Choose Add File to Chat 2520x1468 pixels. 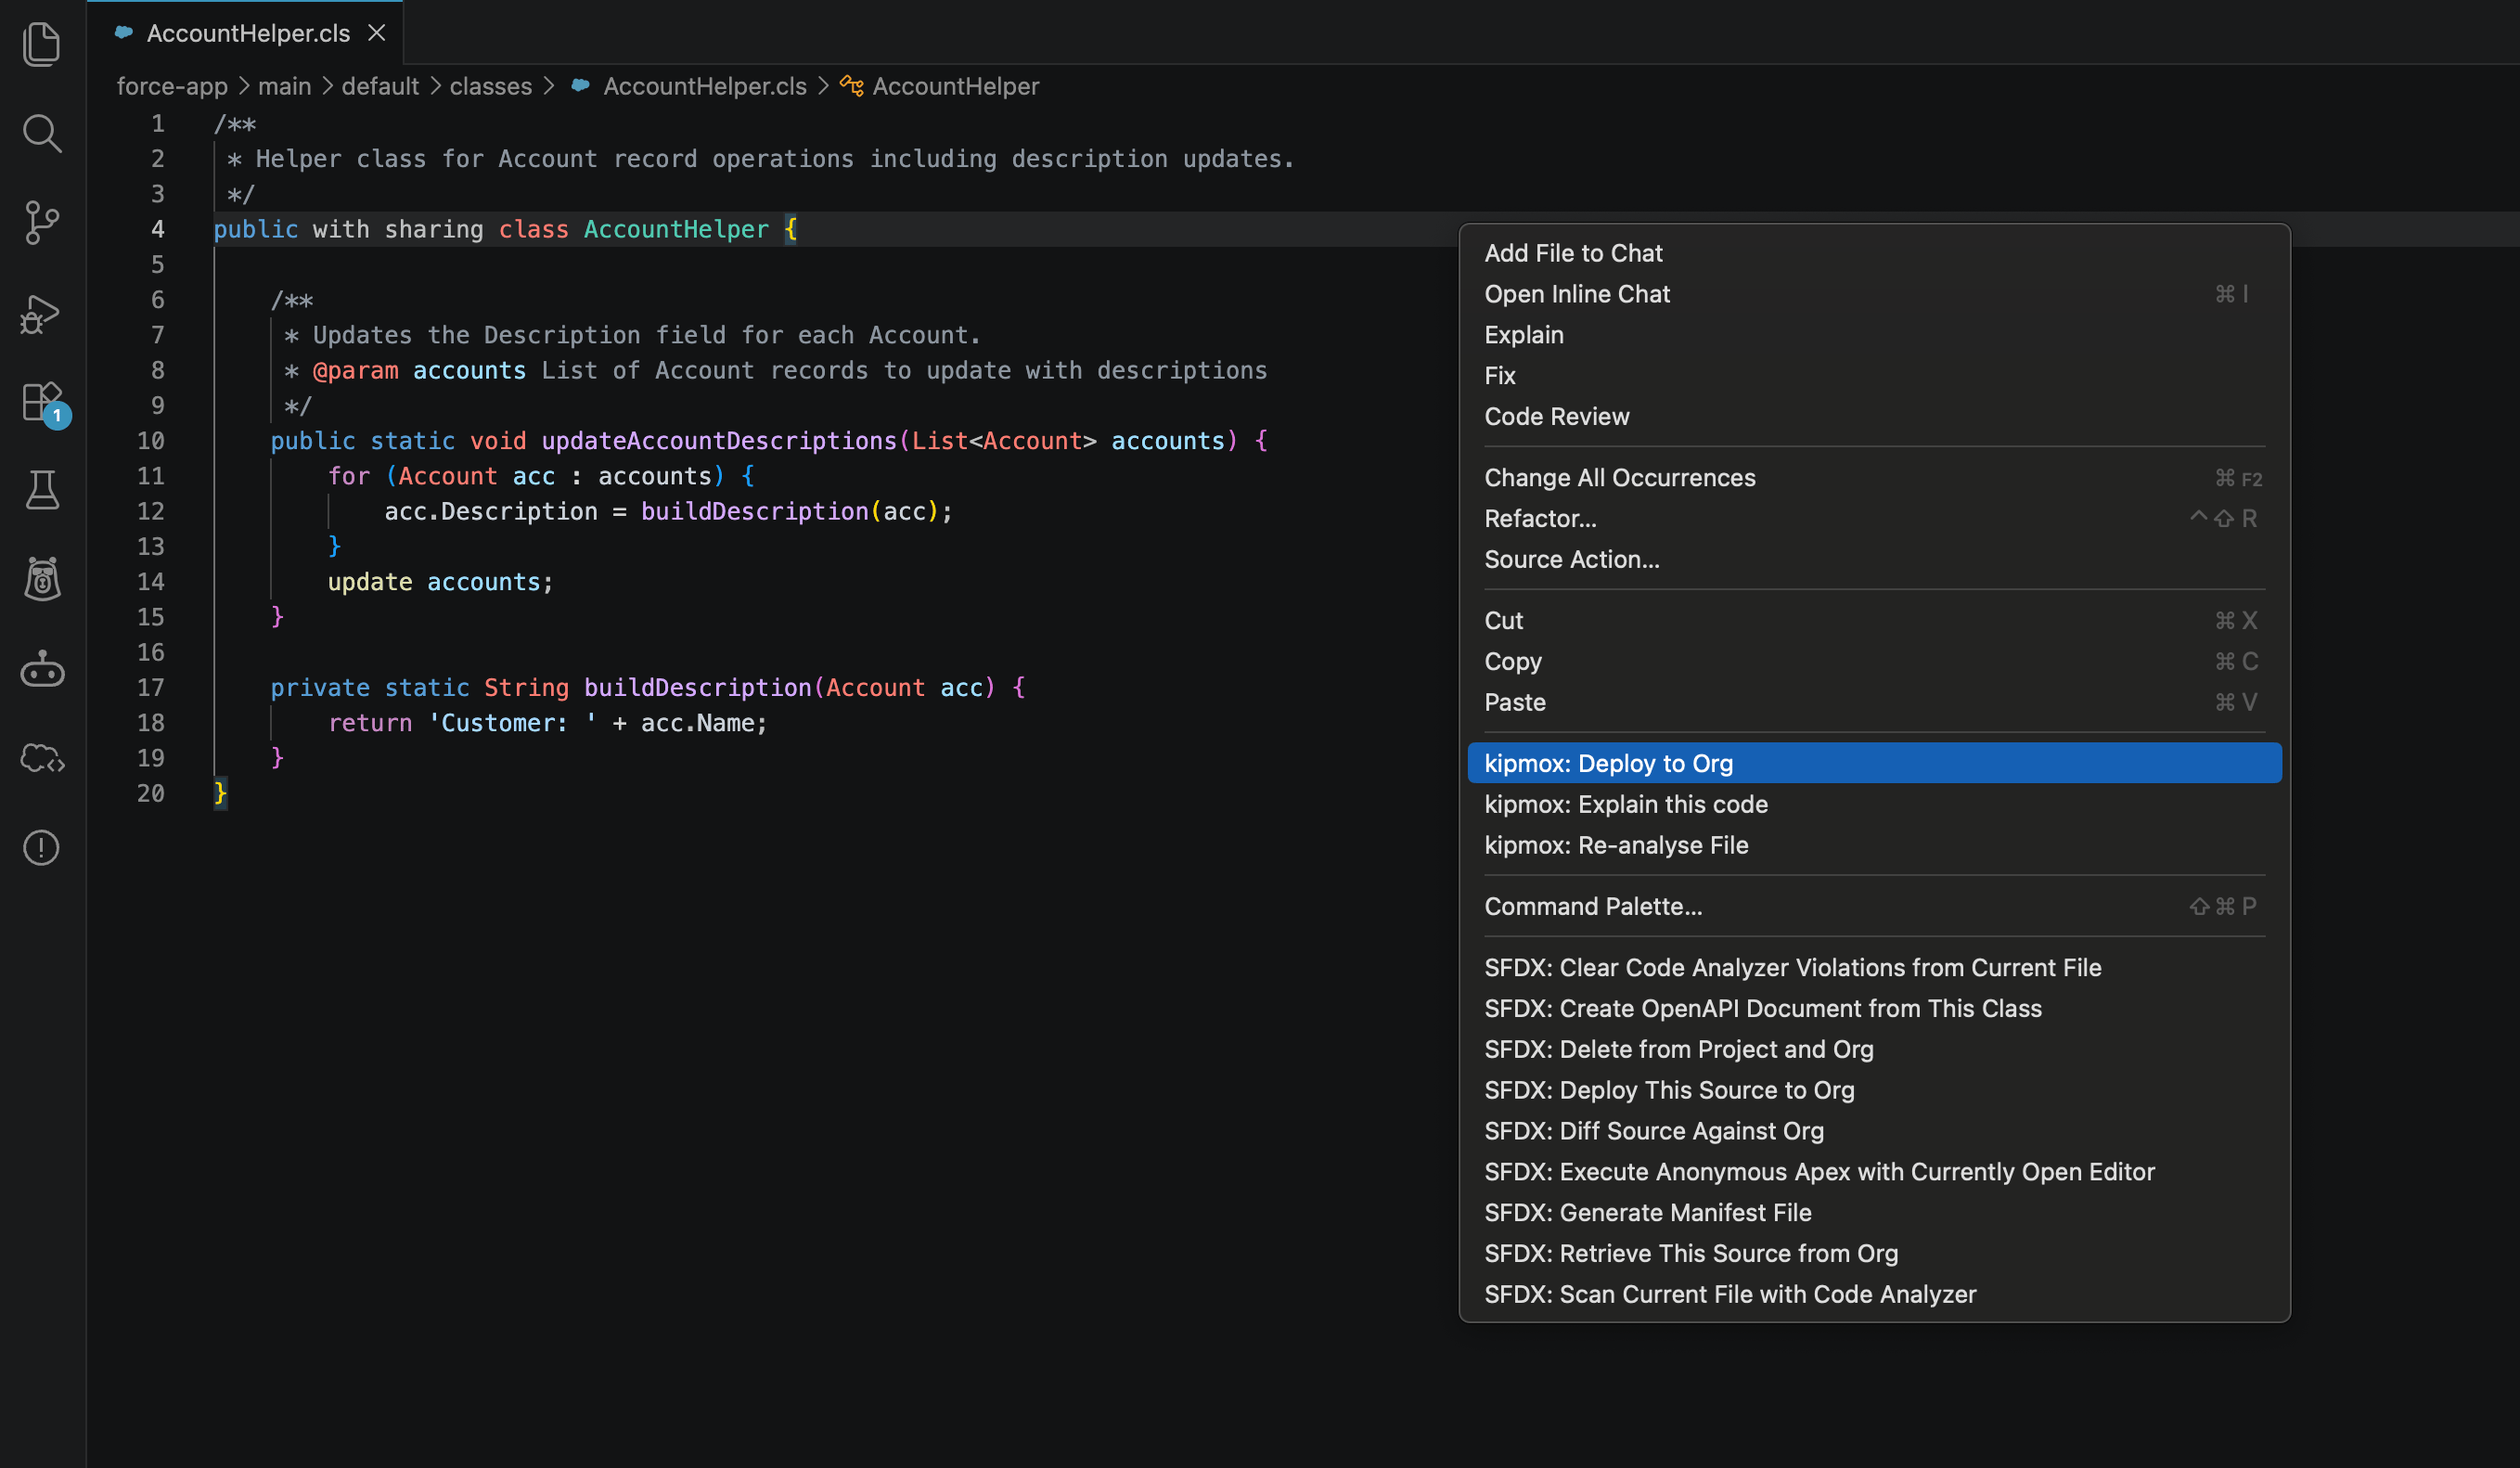click(1874, 253)
